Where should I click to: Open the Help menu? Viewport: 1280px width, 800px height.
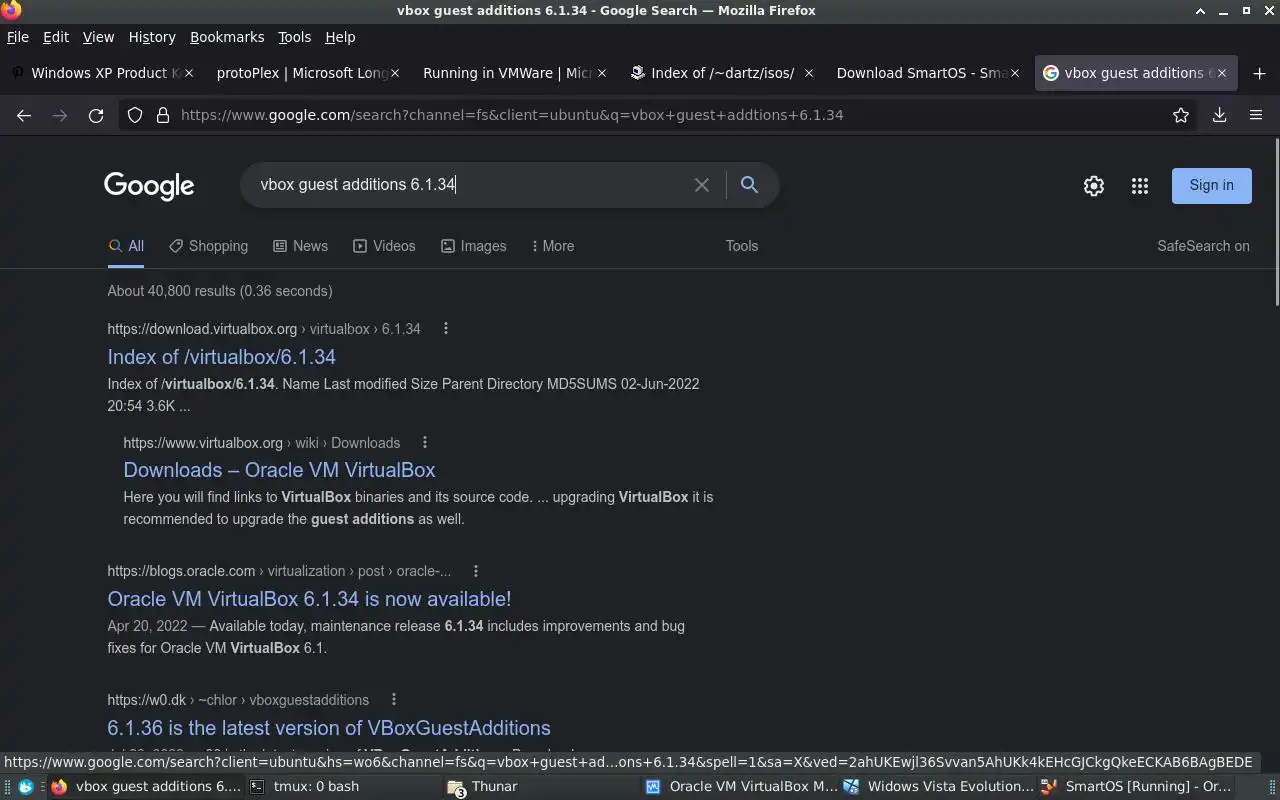(x=340, y=37)
